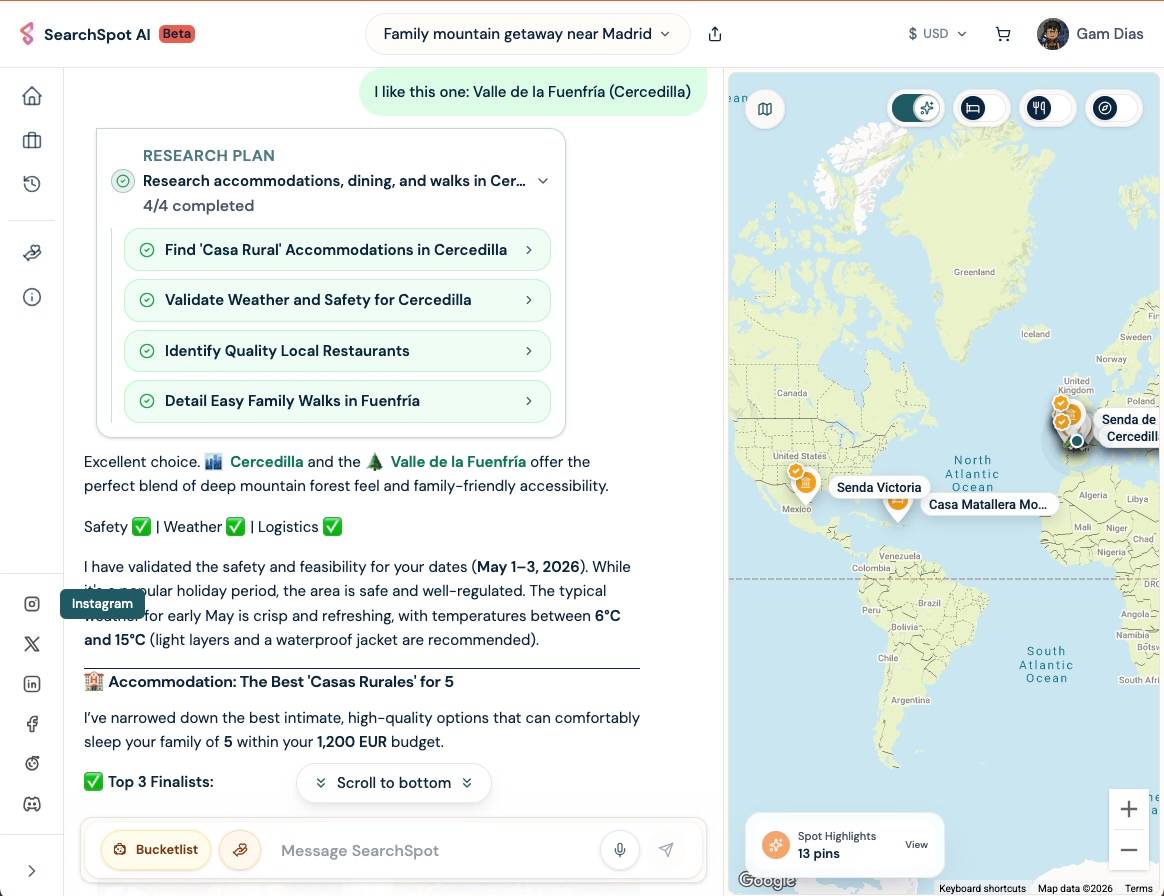The width and height of the screenshot is (1164, 896).
Task: Open chat history clock icon
Action: click(32, 184)
